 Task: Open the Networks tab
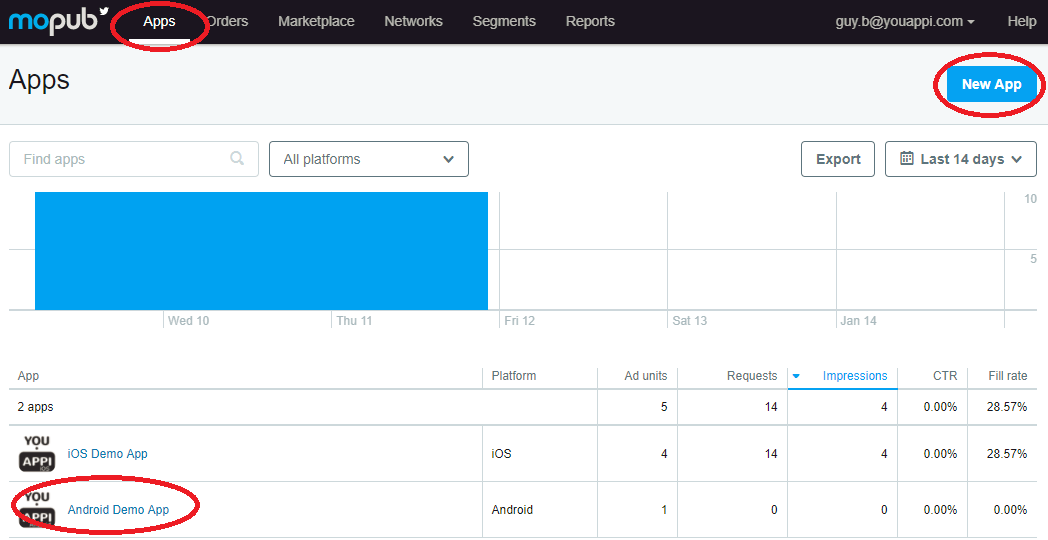(413, 21)
